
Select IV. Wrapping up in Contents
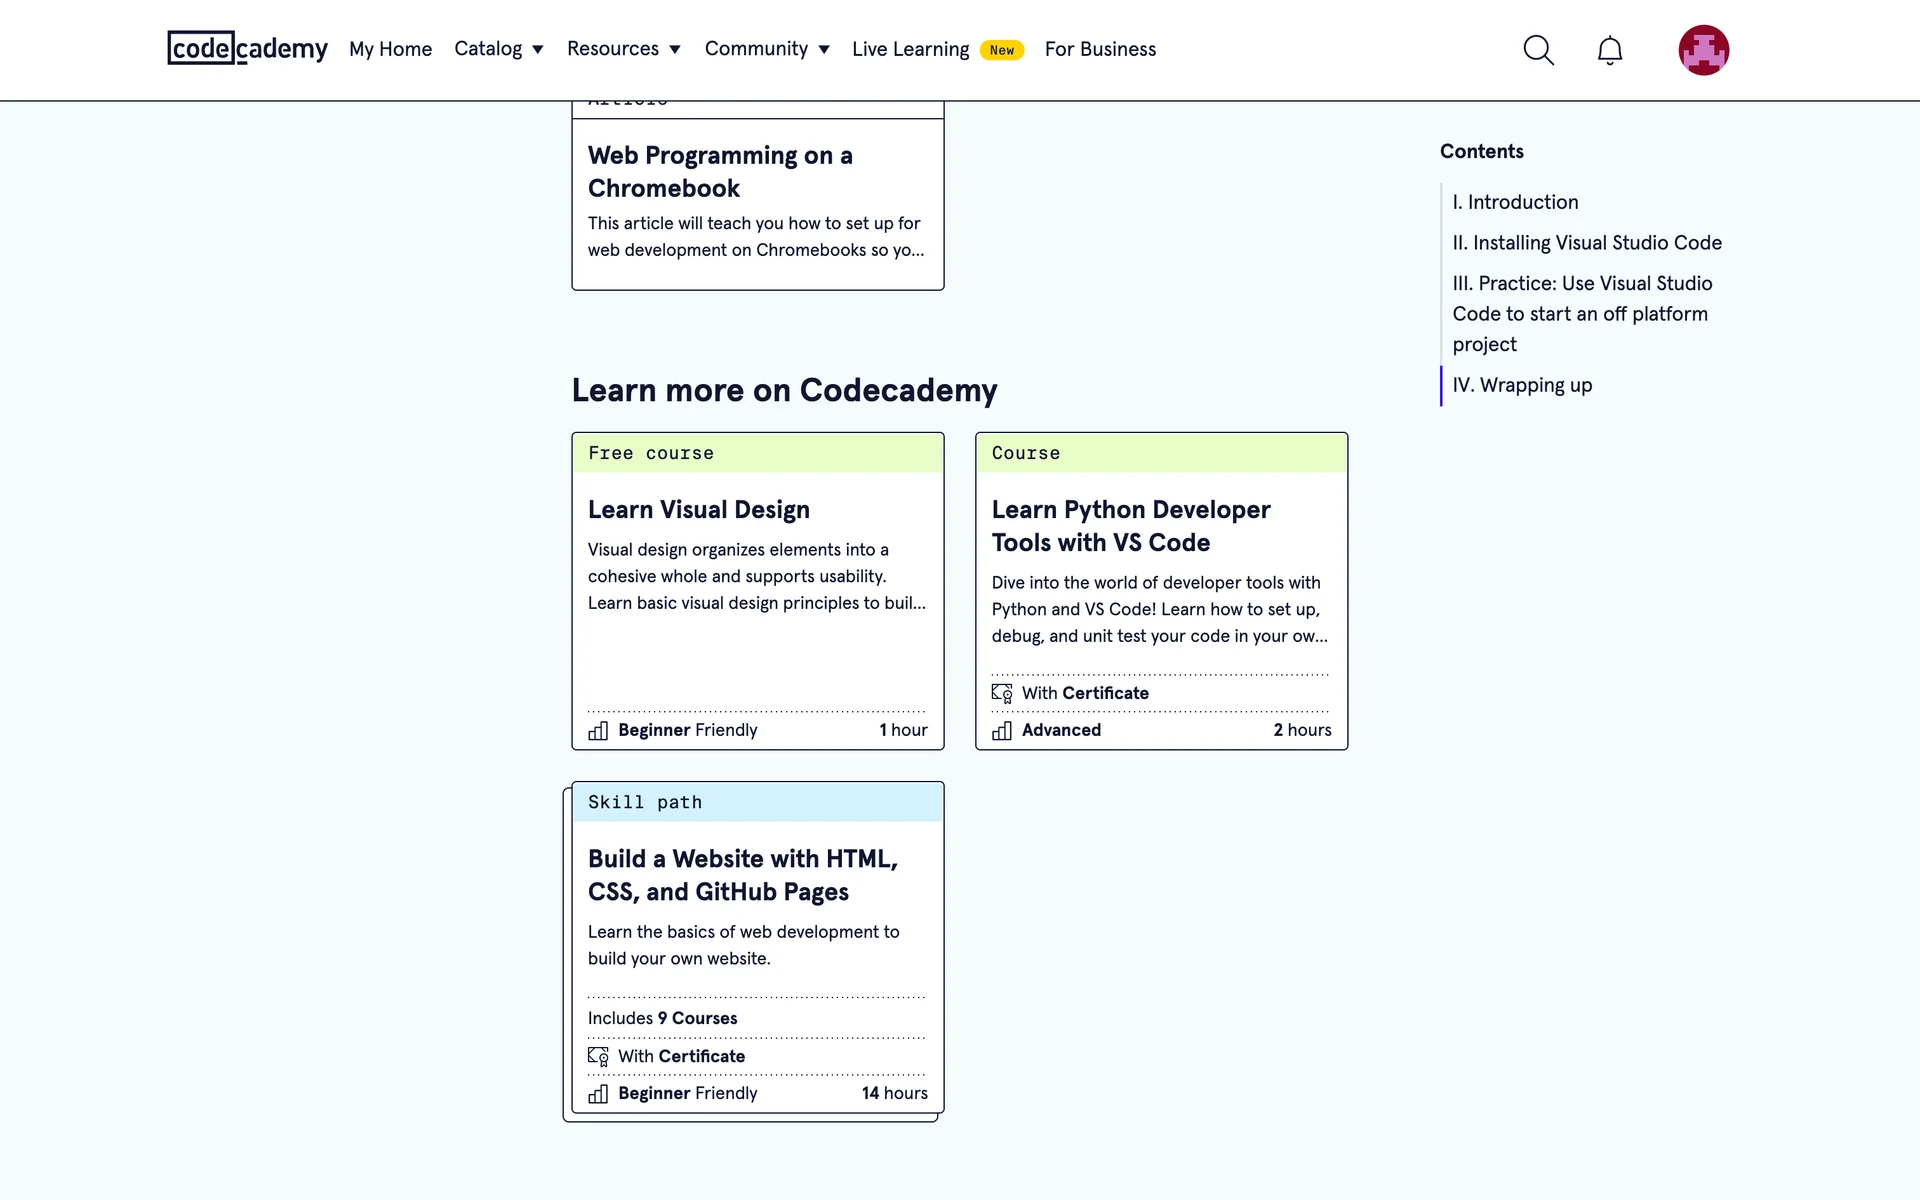1522,385
